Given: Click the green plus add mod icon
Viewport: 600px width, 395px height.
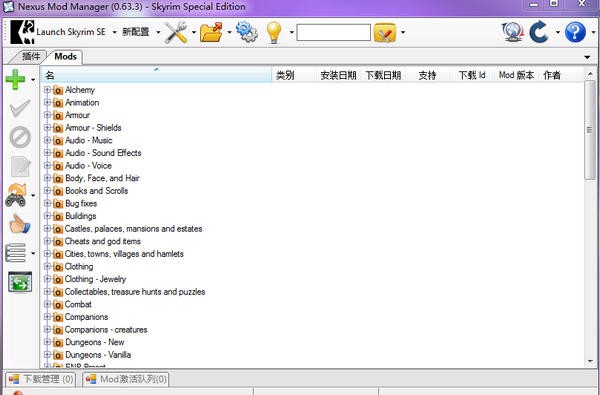Looking at the screenshot, I should [15, 79].
